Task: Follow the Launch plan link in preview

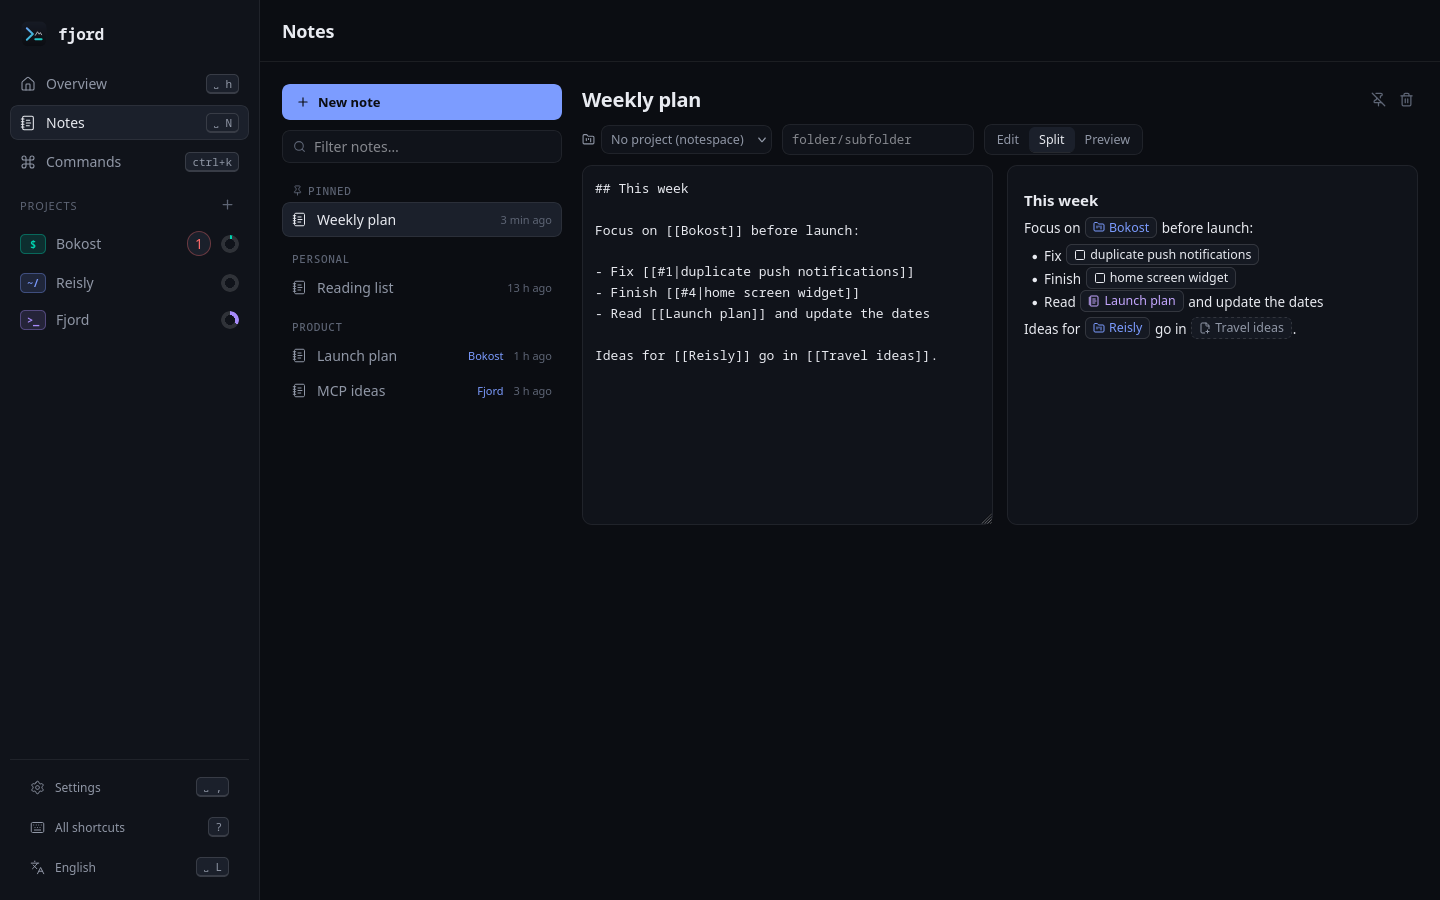Action: [x=1132, y=301]
